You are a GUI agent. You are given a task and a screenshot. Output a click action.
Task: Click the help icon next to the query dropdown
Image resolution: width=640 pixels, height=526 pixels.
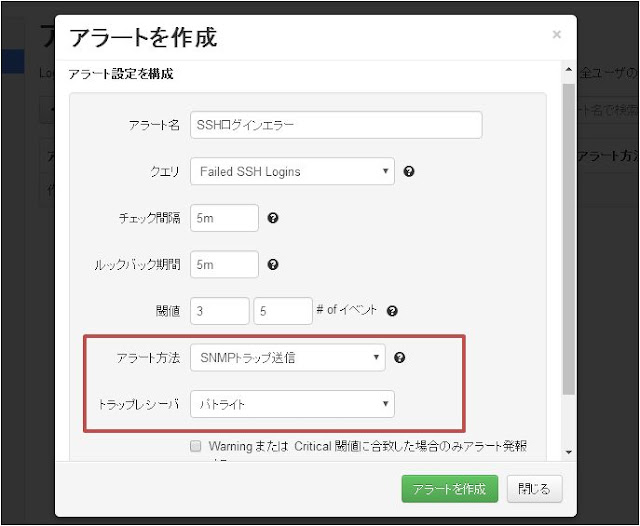[x=409, y=171]
